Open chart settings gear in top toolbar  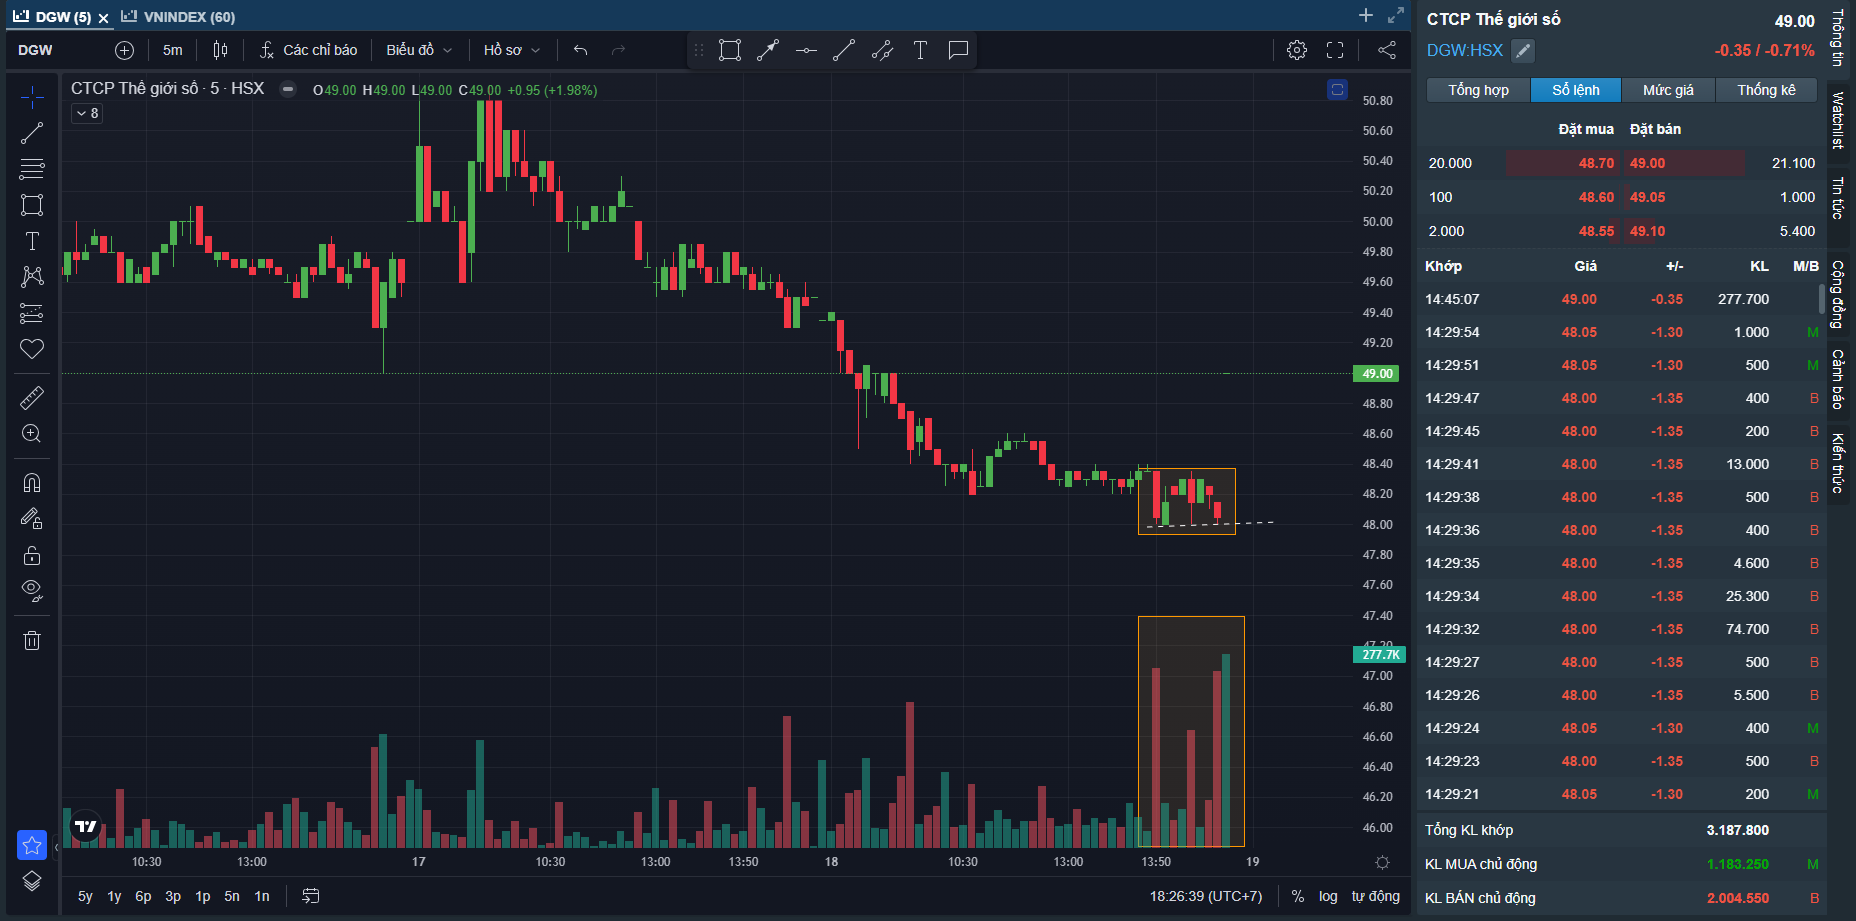tap(1297, 50)
